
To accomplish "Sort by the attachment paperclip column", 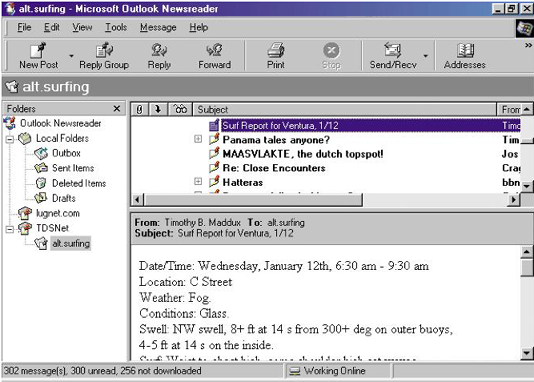I will point(140,109).
